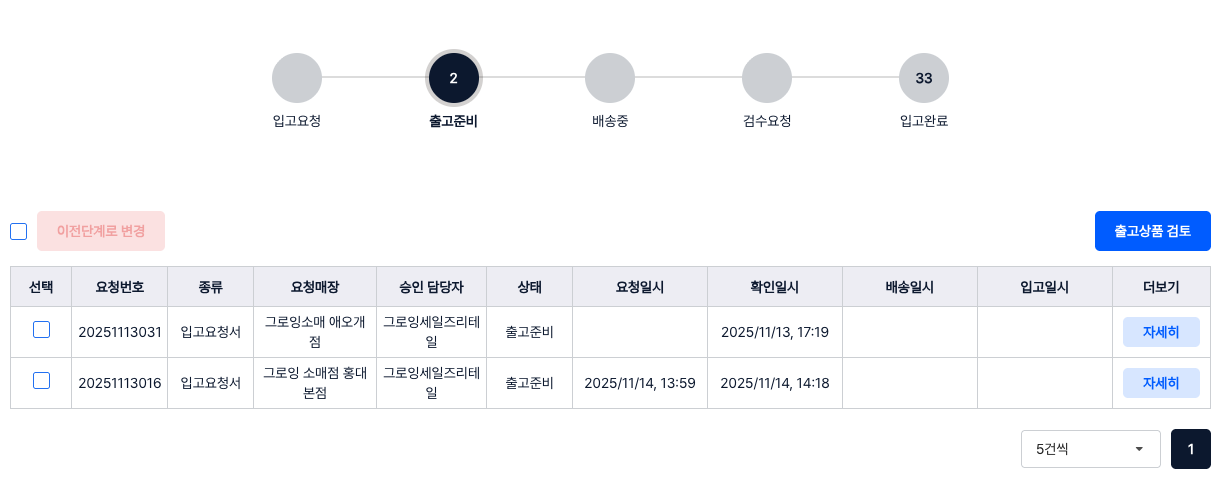Image resolution: width=1223 pixels, height=484 pixels.
Task: Check the box for request 20251113031
Action: point(41,330)
